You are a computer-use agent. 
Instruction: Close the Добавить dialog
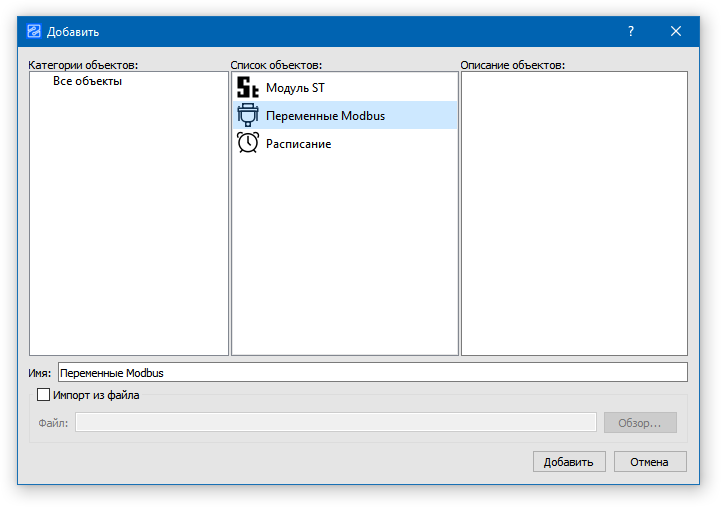(675, 31)
